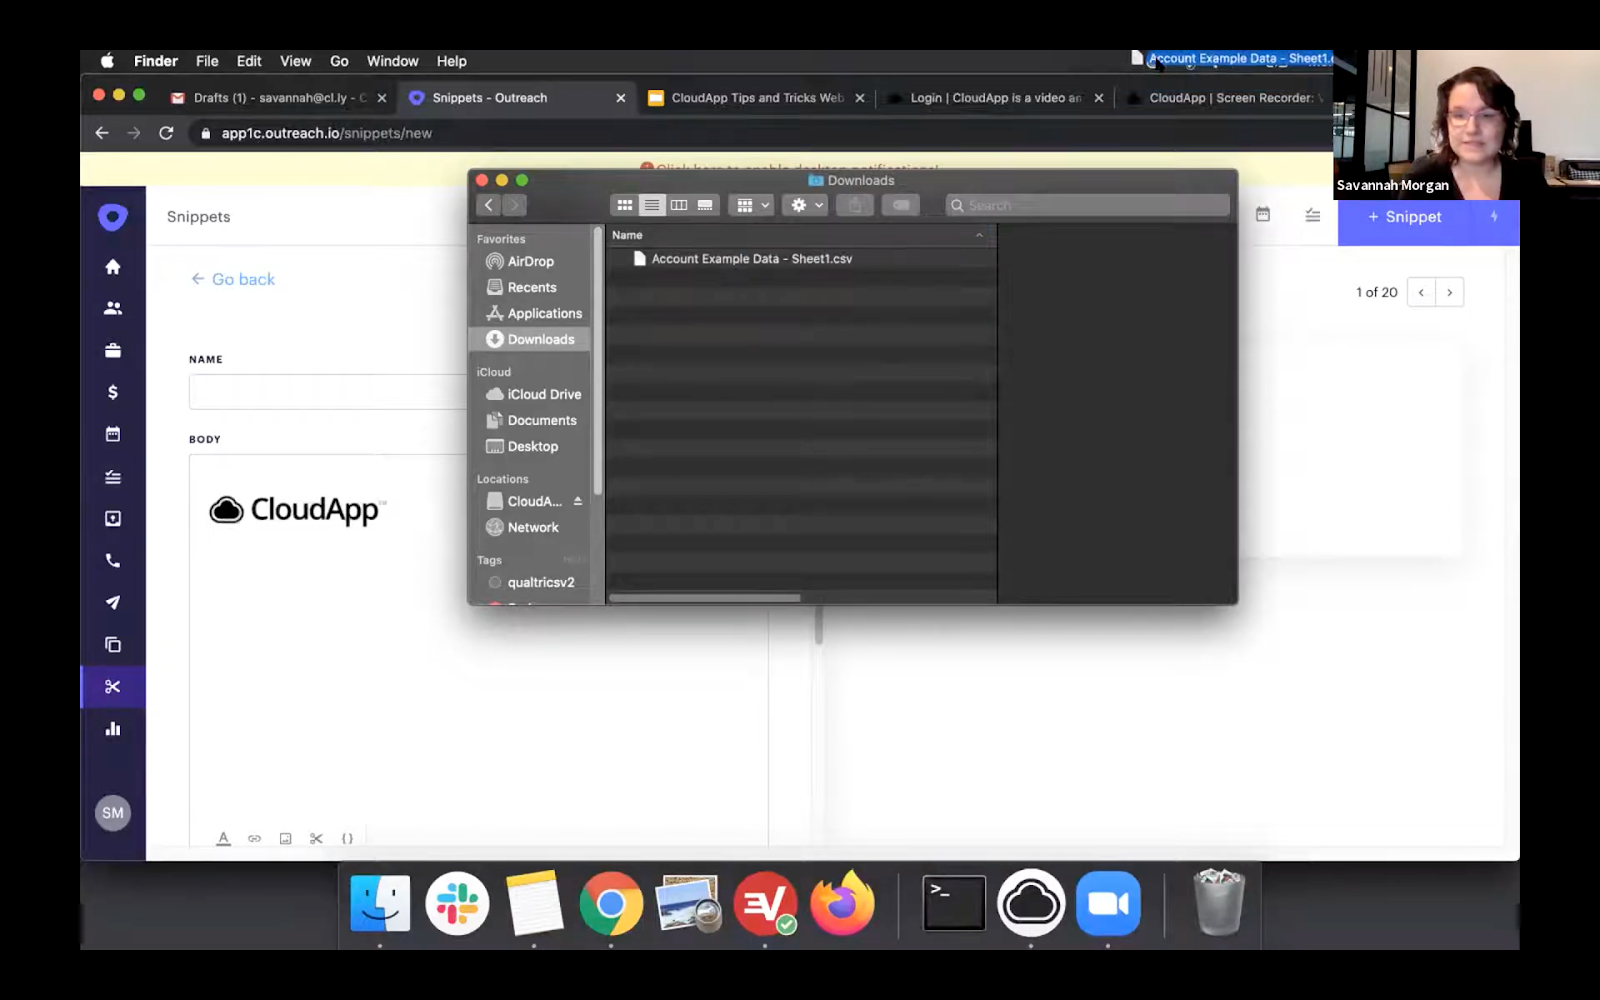Go to next page of snippets
The width and height of the screenshot is (1600, 1000).
point(1449,292)
